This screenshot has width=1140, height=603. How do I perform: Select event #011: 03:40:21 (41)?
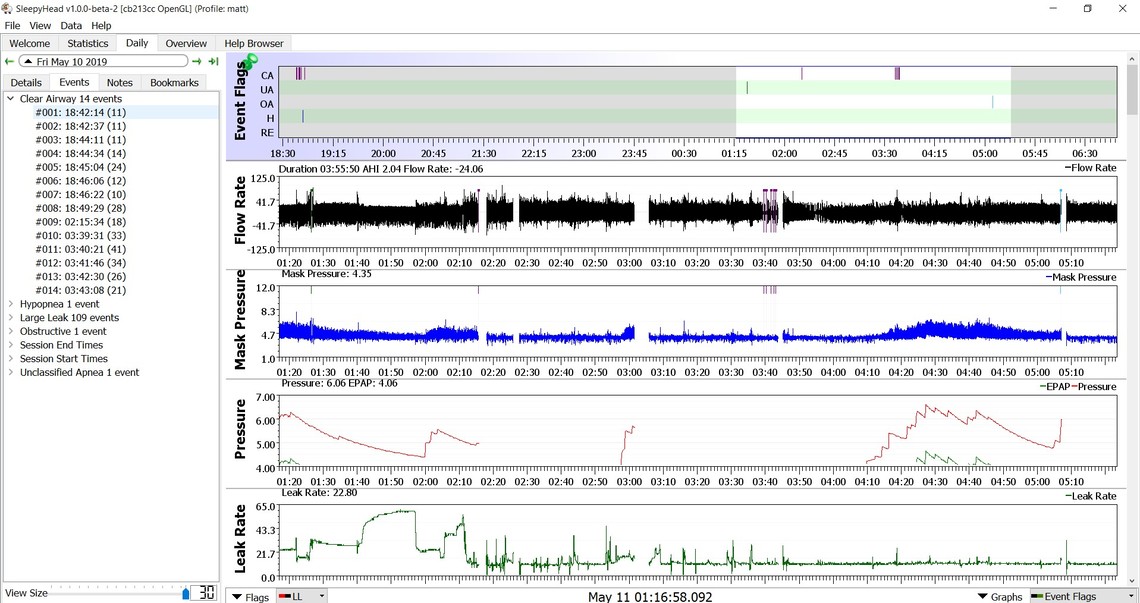pos(81,249)
